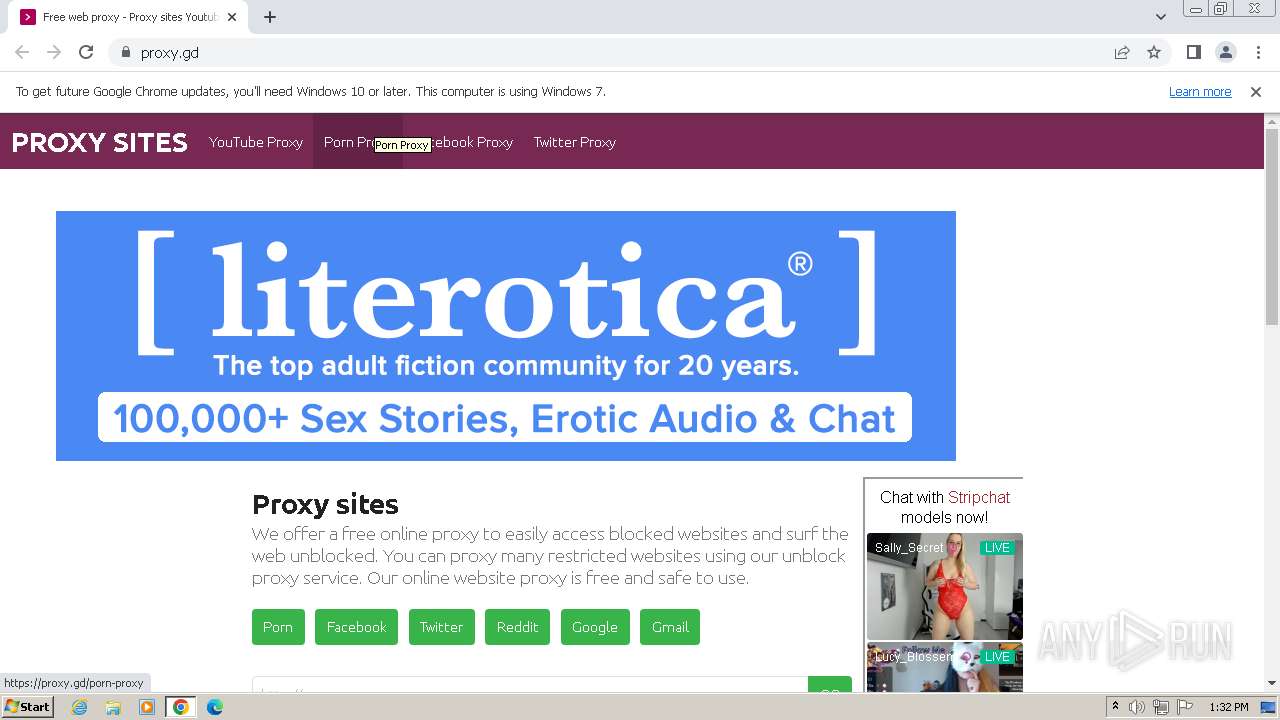Screen dimensions: 1280x720
Task: Click the green Reddit button
Action: [517, 627]
